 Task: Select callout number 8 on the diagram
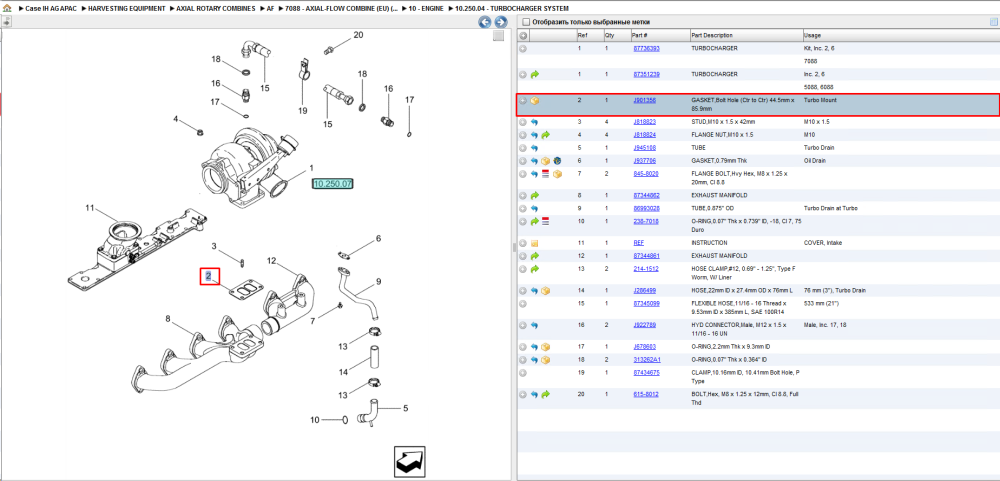pos(168,318)
